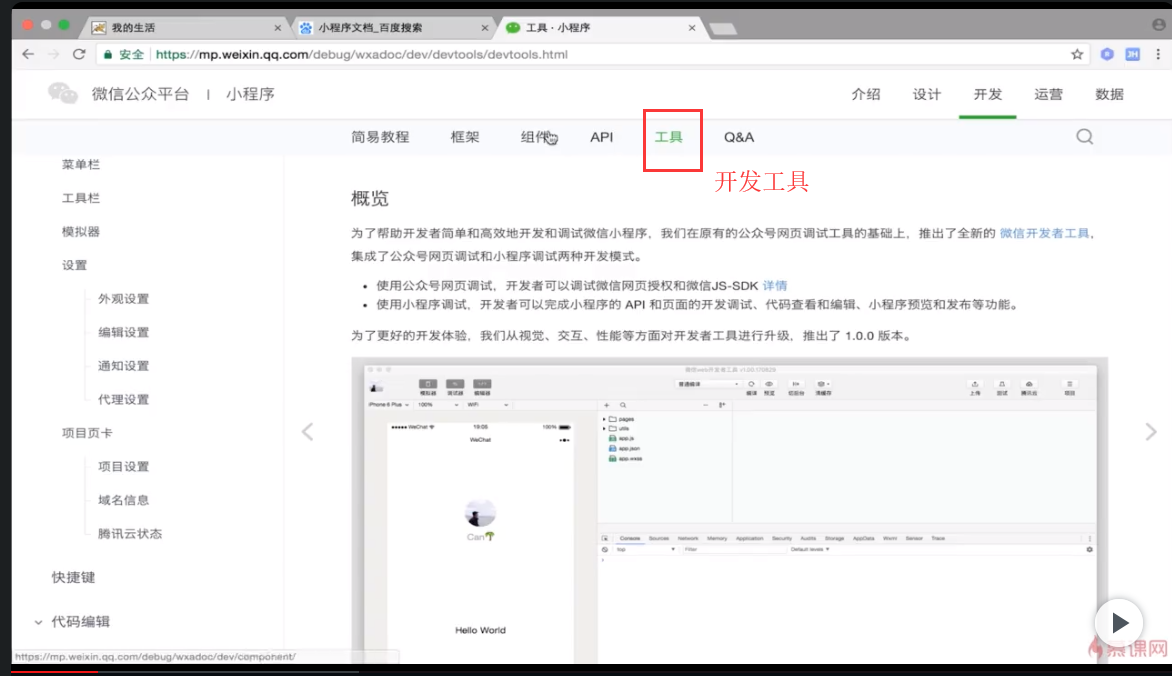Image resolution: width=1172 pixels, height=676 pixels.
Task: Select the 工具 section tab
Action: pyautogui.click(x=668, y=137)
